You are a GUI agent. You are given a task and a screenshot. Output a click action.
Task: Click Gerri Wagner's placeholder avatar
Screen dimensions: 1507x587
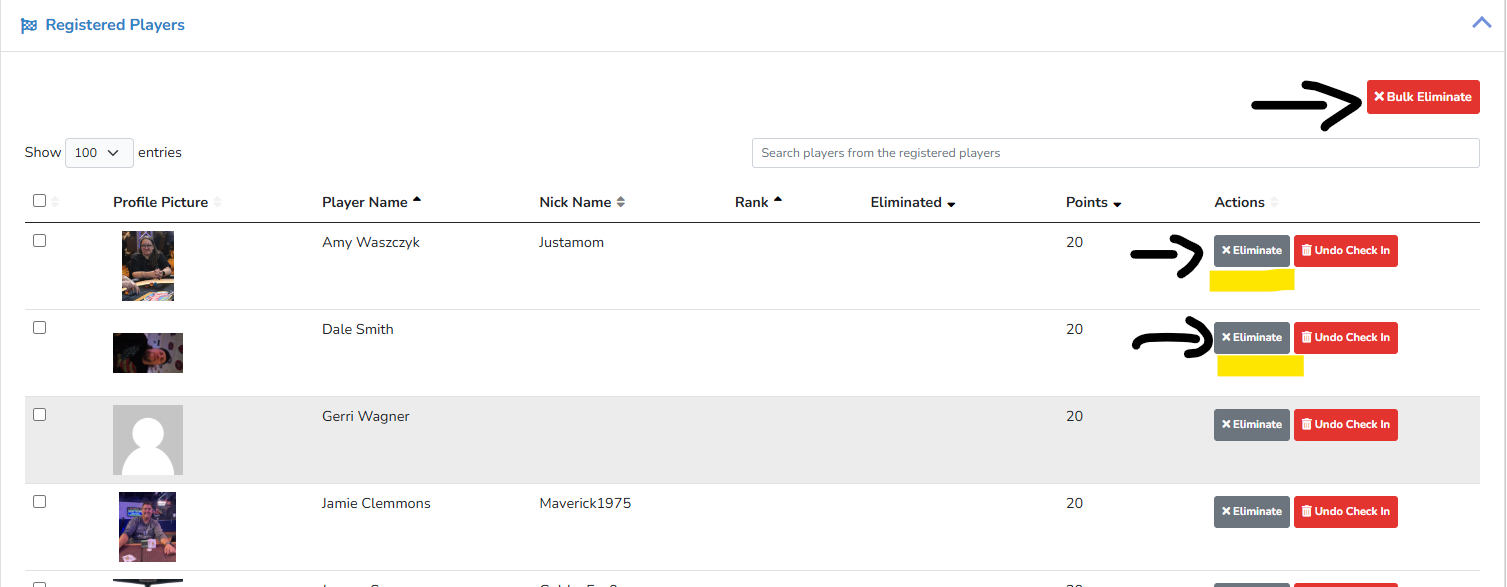pos(147,440)
